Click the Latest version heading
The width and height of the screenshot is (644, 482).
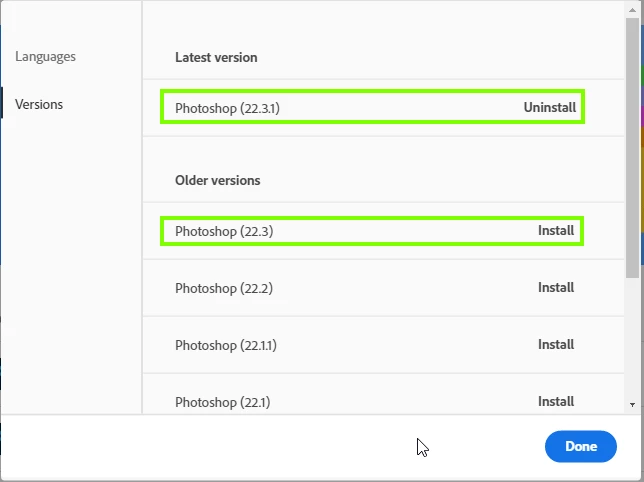(x=216, y=57)
